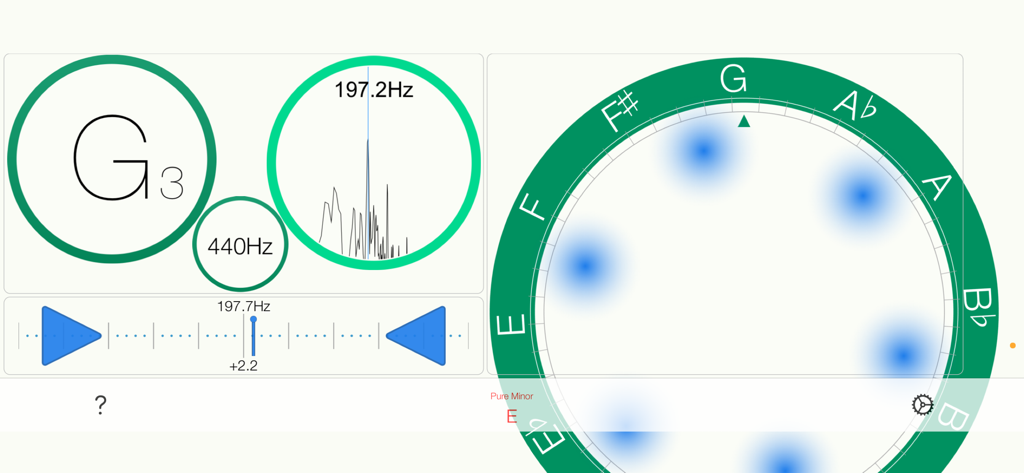Tap the G3 detected note circle
The image size is (1024, 473).
[x=112, y=160]
